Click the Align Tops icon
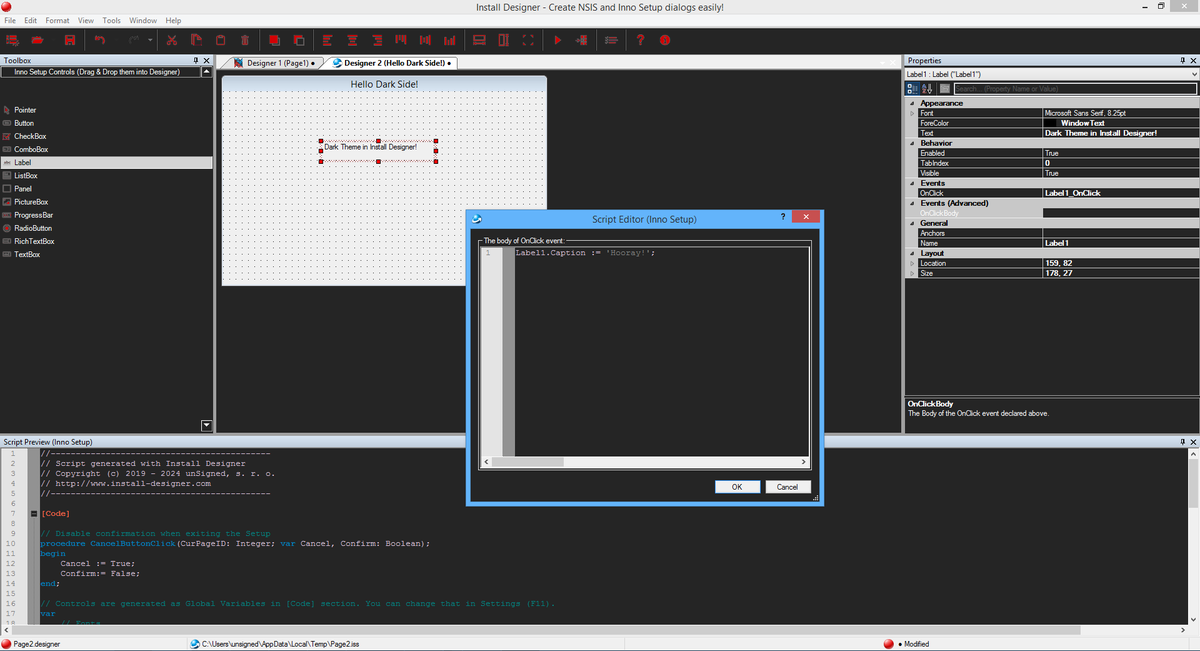 [400, 40]
